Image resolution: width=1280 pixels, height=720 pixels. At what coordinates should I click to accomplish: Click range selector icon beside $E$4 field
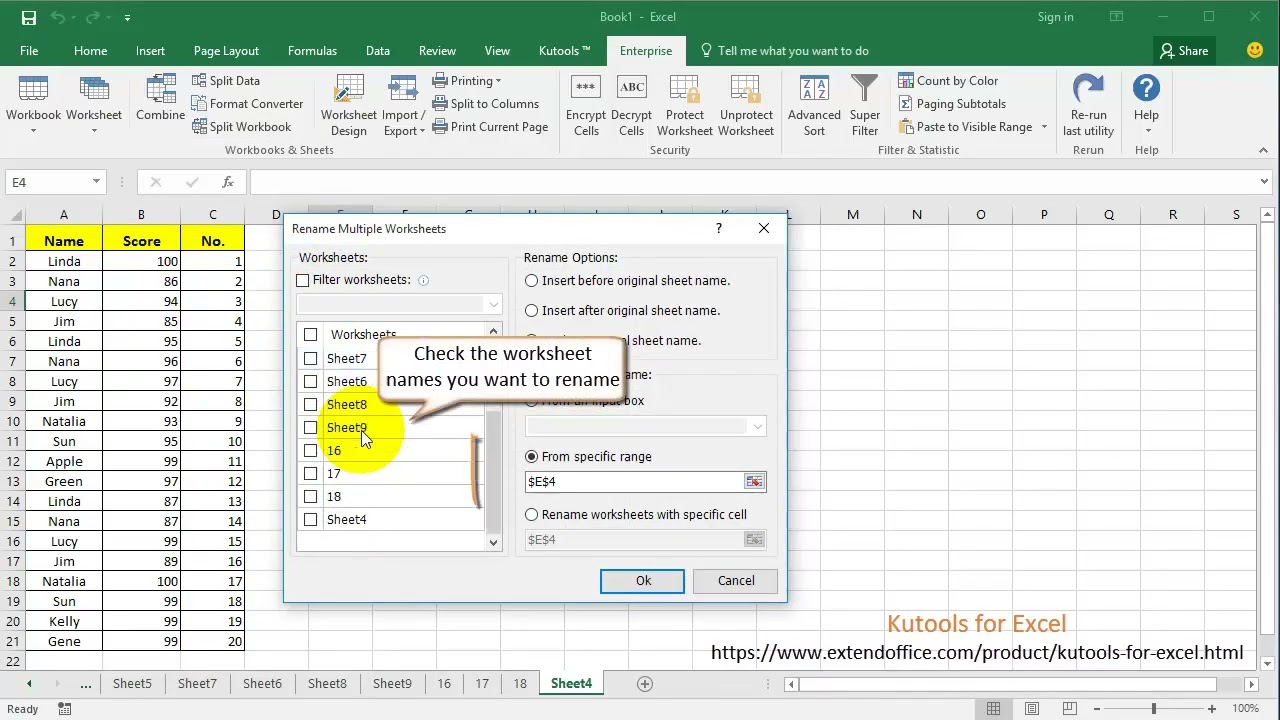(x=755, y=482)
